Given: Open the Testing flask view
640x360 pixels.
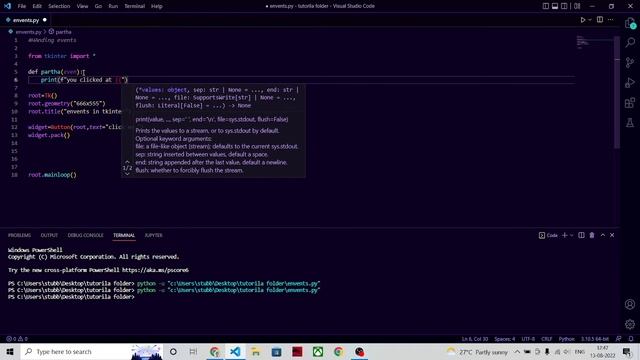Looking at the screenshot, I should 630,122.
